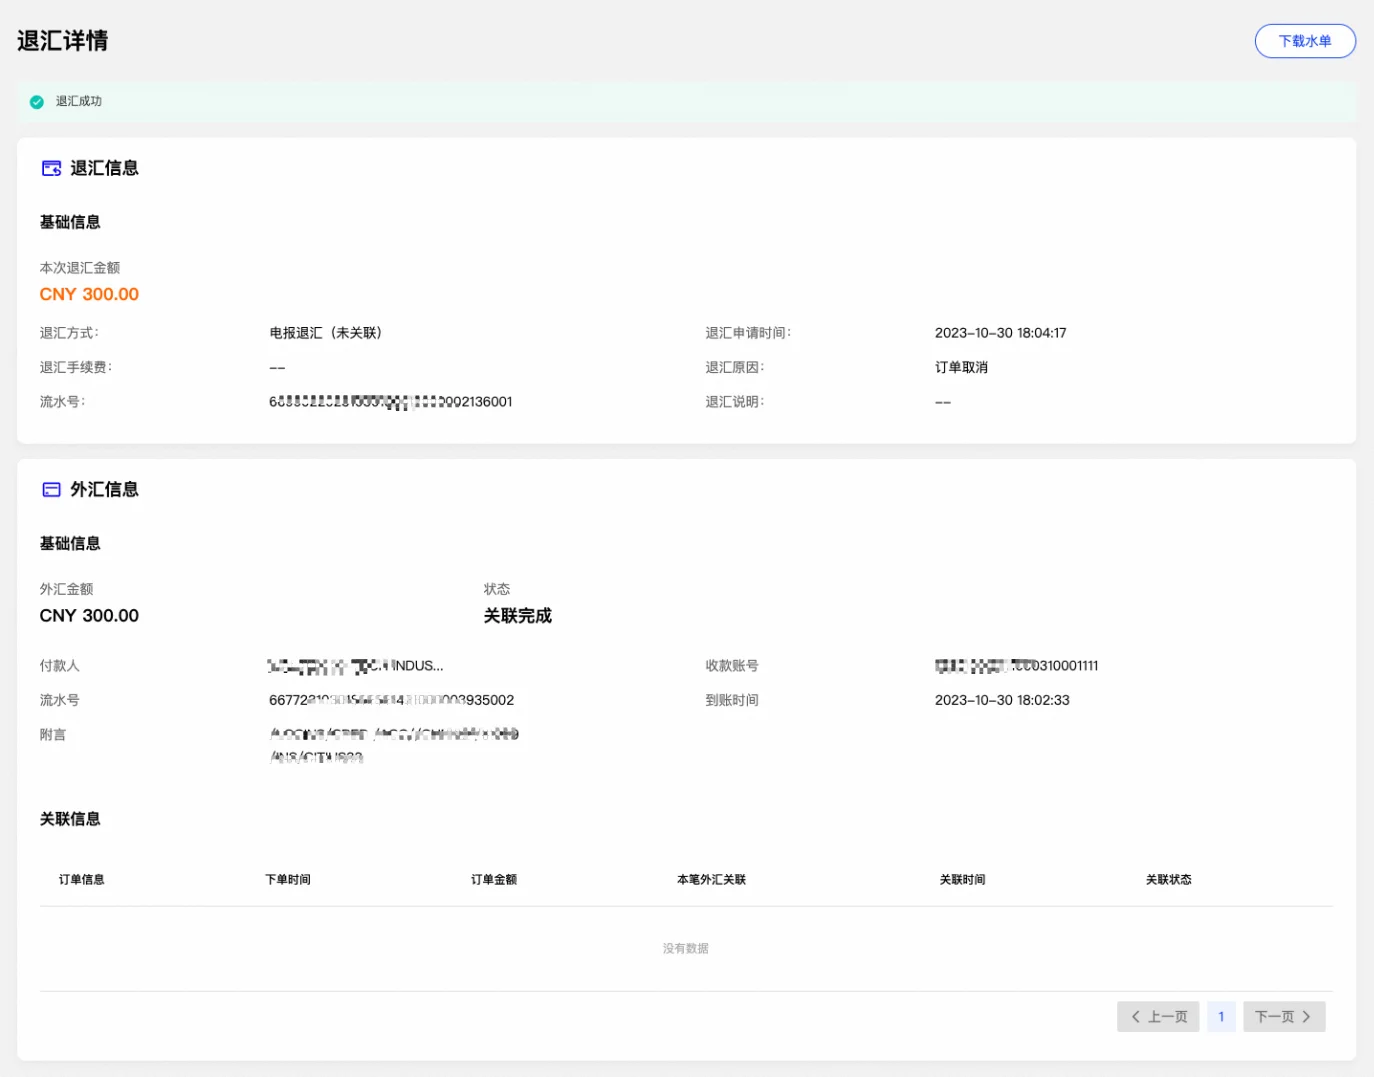Click the 下单时间 column header
This screenshot has width=1374, height=1077.
287,880
